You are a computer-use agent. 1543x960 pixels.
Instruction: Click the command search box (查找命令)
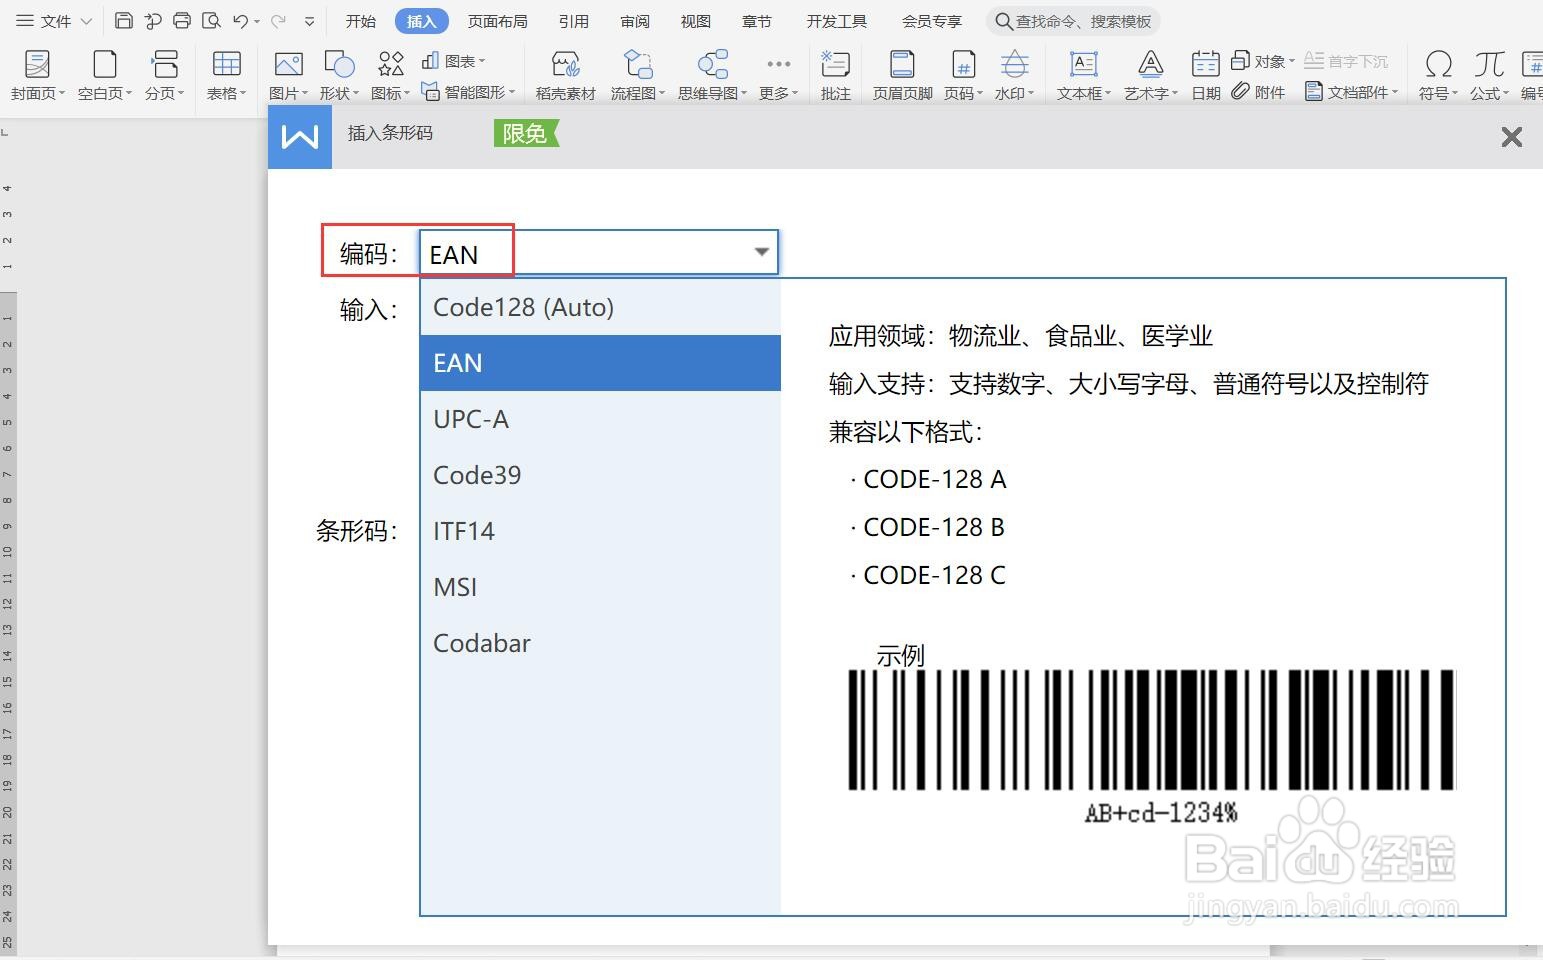pyautogui.click(x=1074, y=21)
